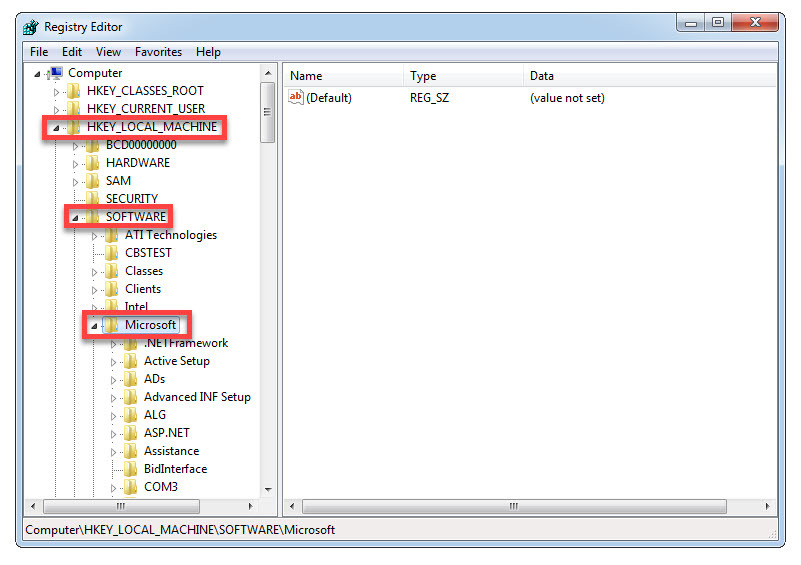Select the Microsoft key label
The image size is (801, 565).
click(150, 325)
